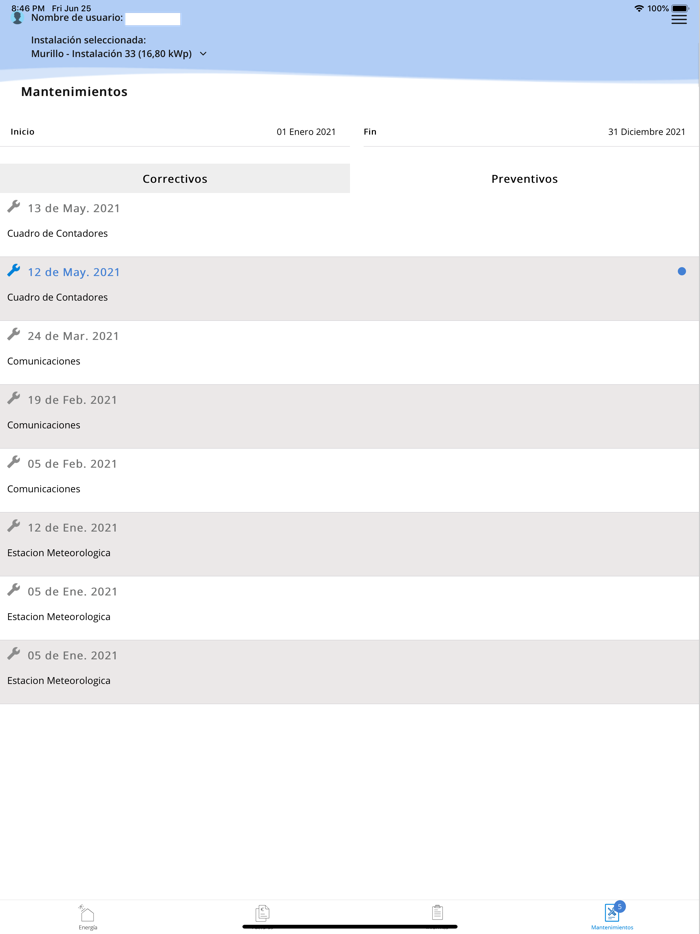Tap the Fin label
Screen dimensions: 700x934
pos(370,132)
